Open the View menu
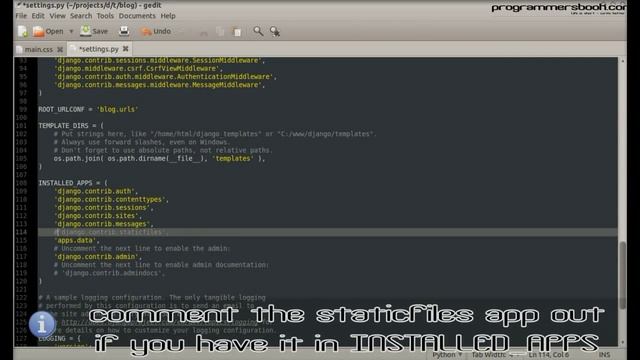 [57, 16]
